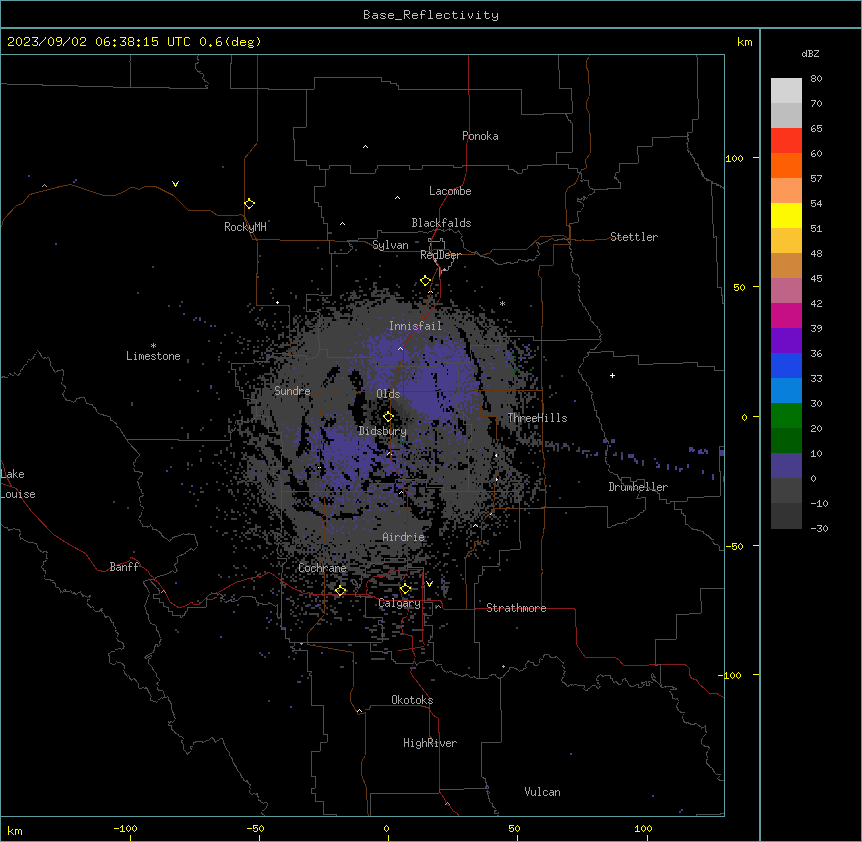
Task: Click the asterisk marker northeast of Innisfail
Action: click(502, 303)
